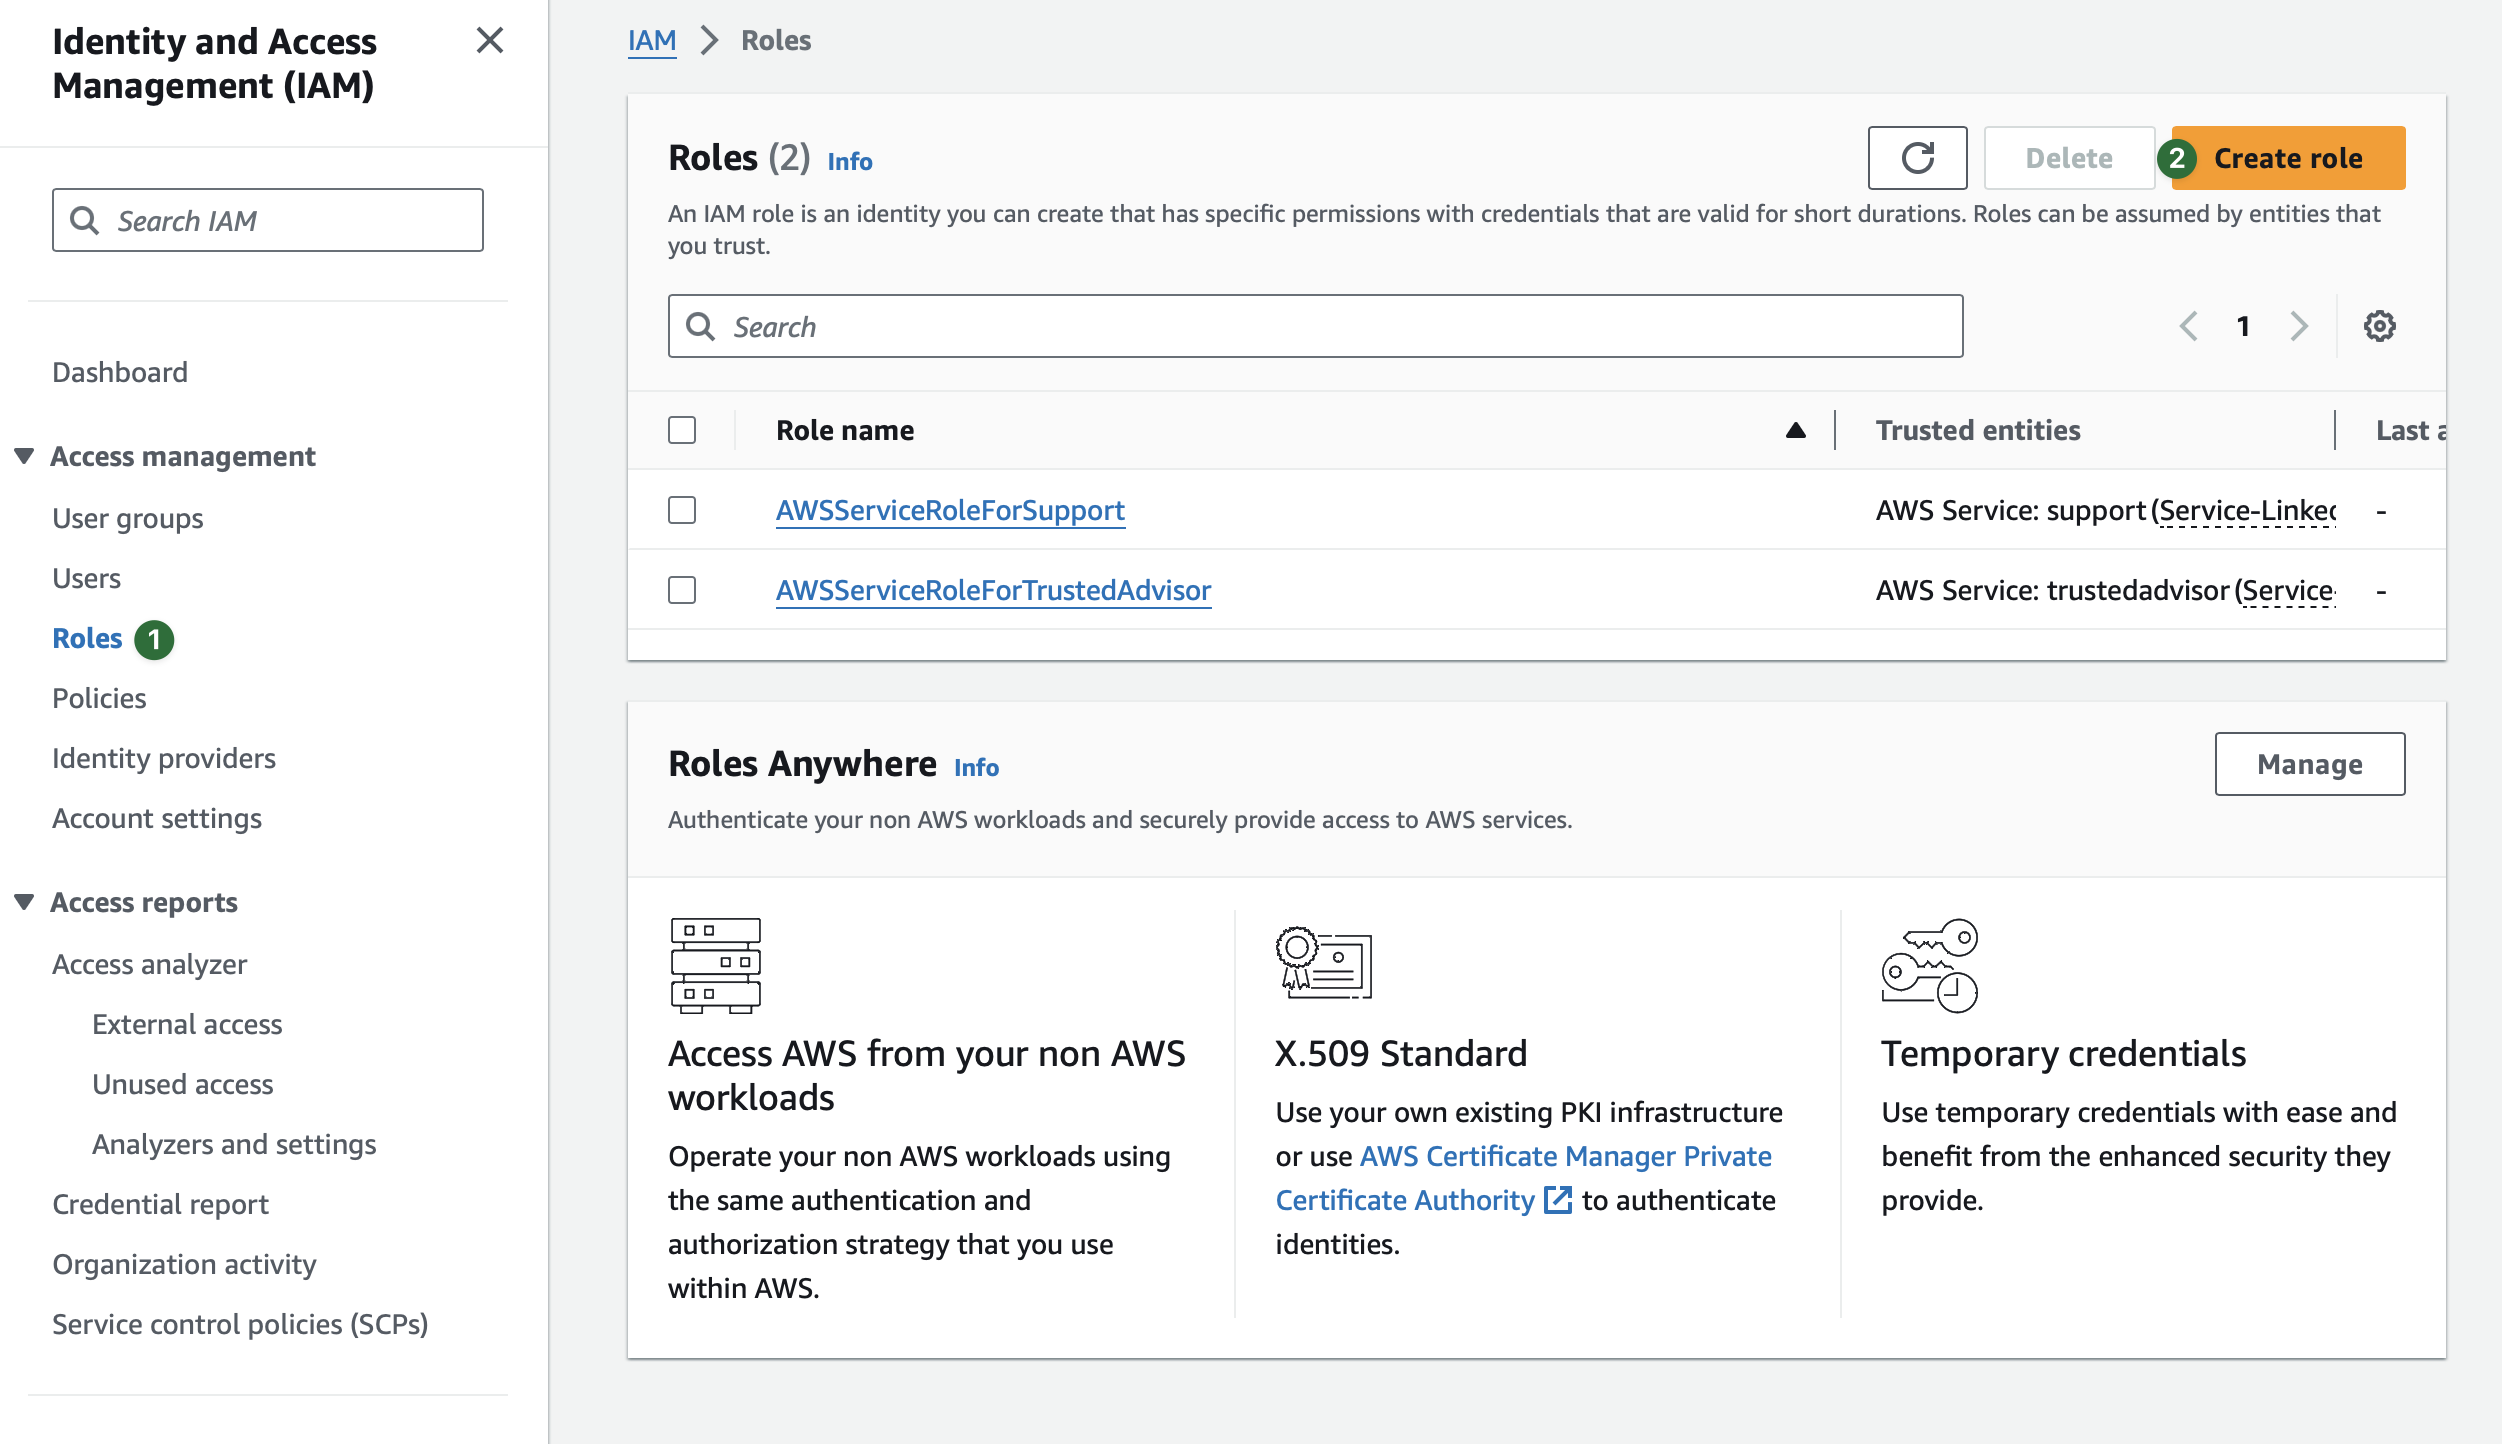Navigate to Users in sidebar

(x=86, y=578)
